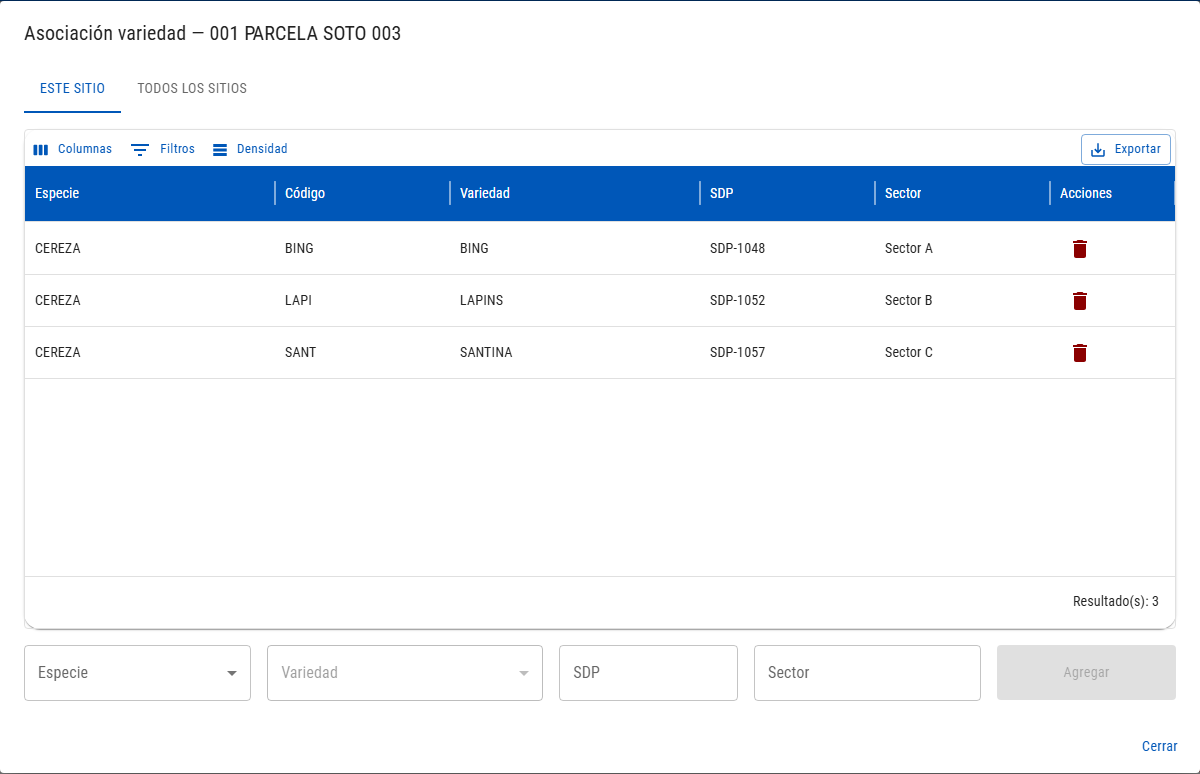
Task: Sort by the Especie column header
Action: tap(150, 193)
